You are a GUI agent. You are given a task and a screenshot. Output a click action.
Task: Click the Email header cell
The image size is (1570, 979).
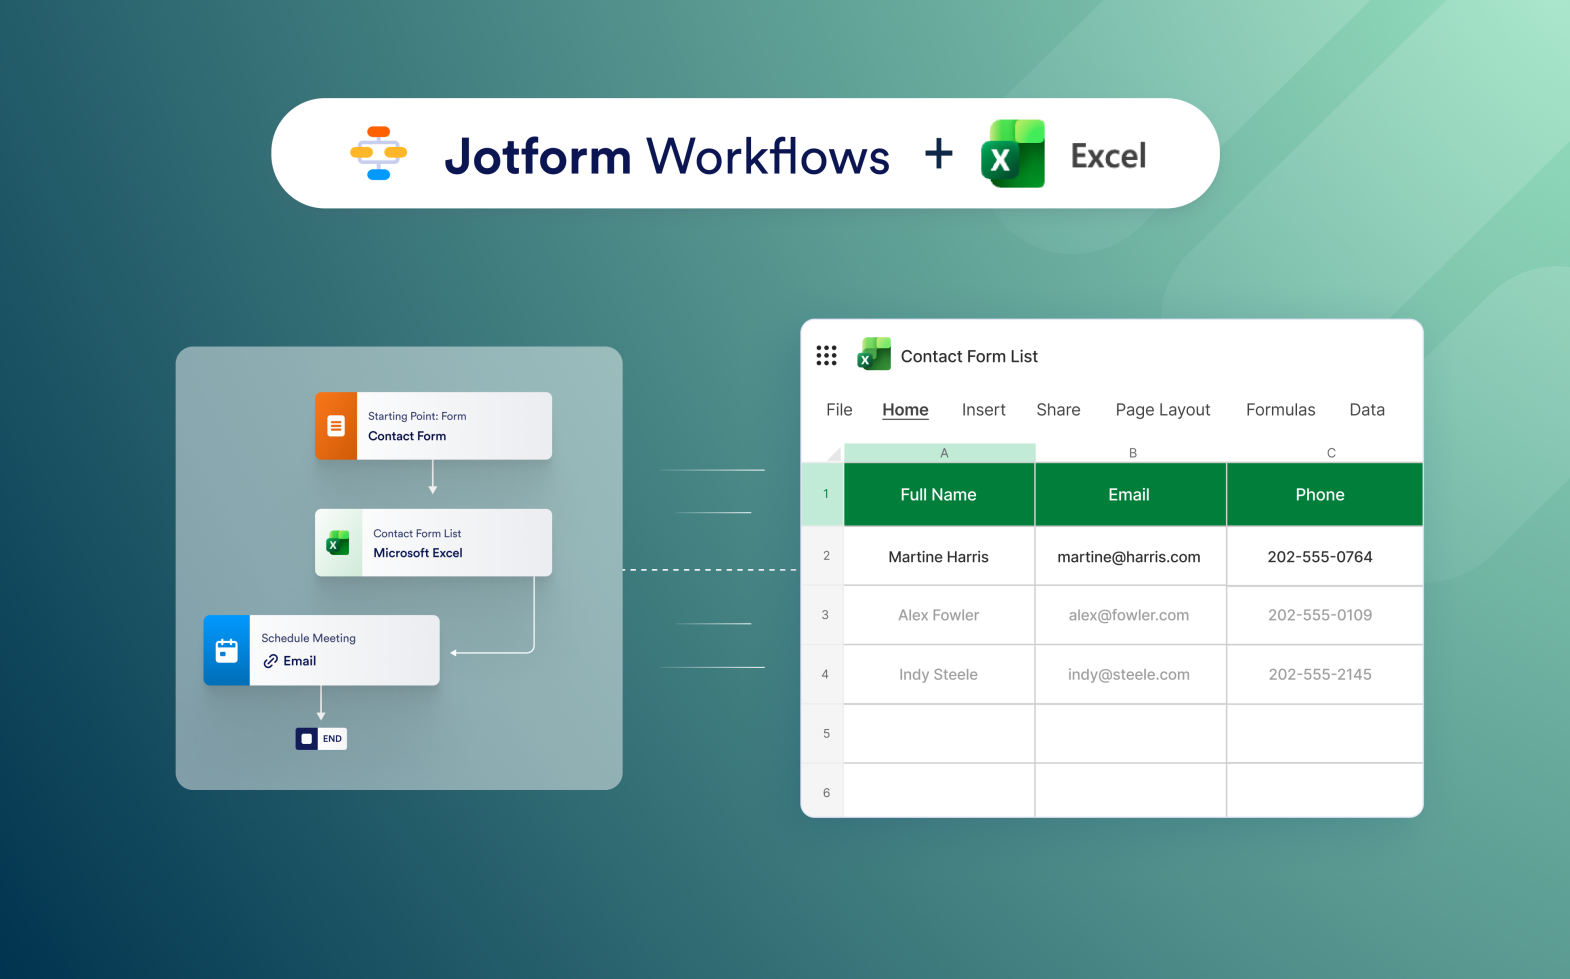[x=1131, y=494]
